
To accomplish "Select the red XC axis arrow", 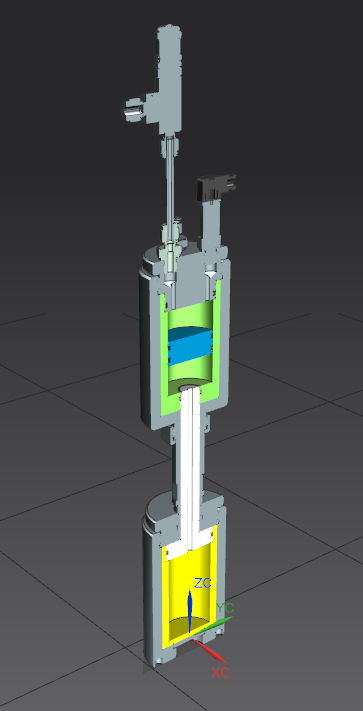I will pyautogui.click(x=210, y=651).
